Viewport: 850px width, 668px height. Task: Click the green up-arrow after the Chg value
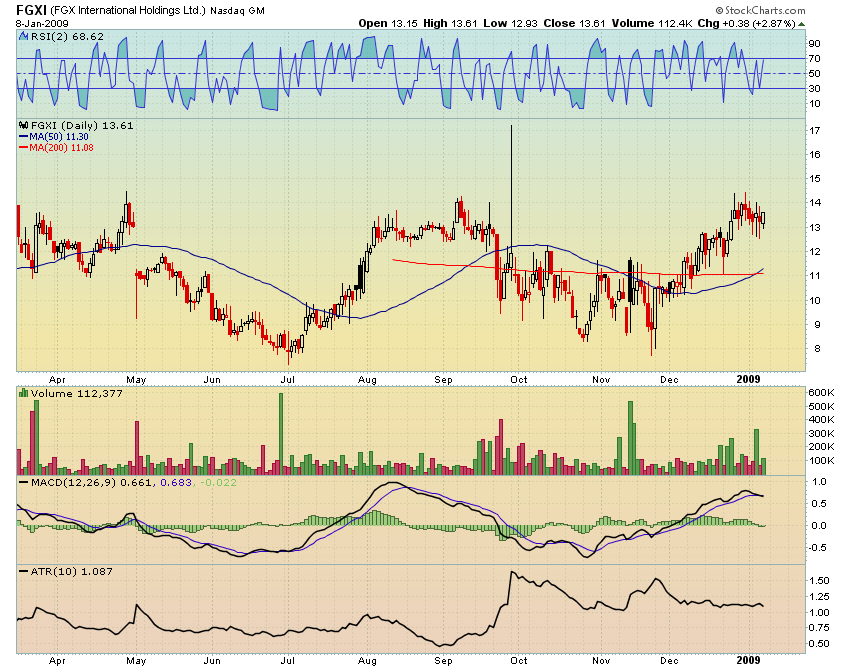coord(802,24)
